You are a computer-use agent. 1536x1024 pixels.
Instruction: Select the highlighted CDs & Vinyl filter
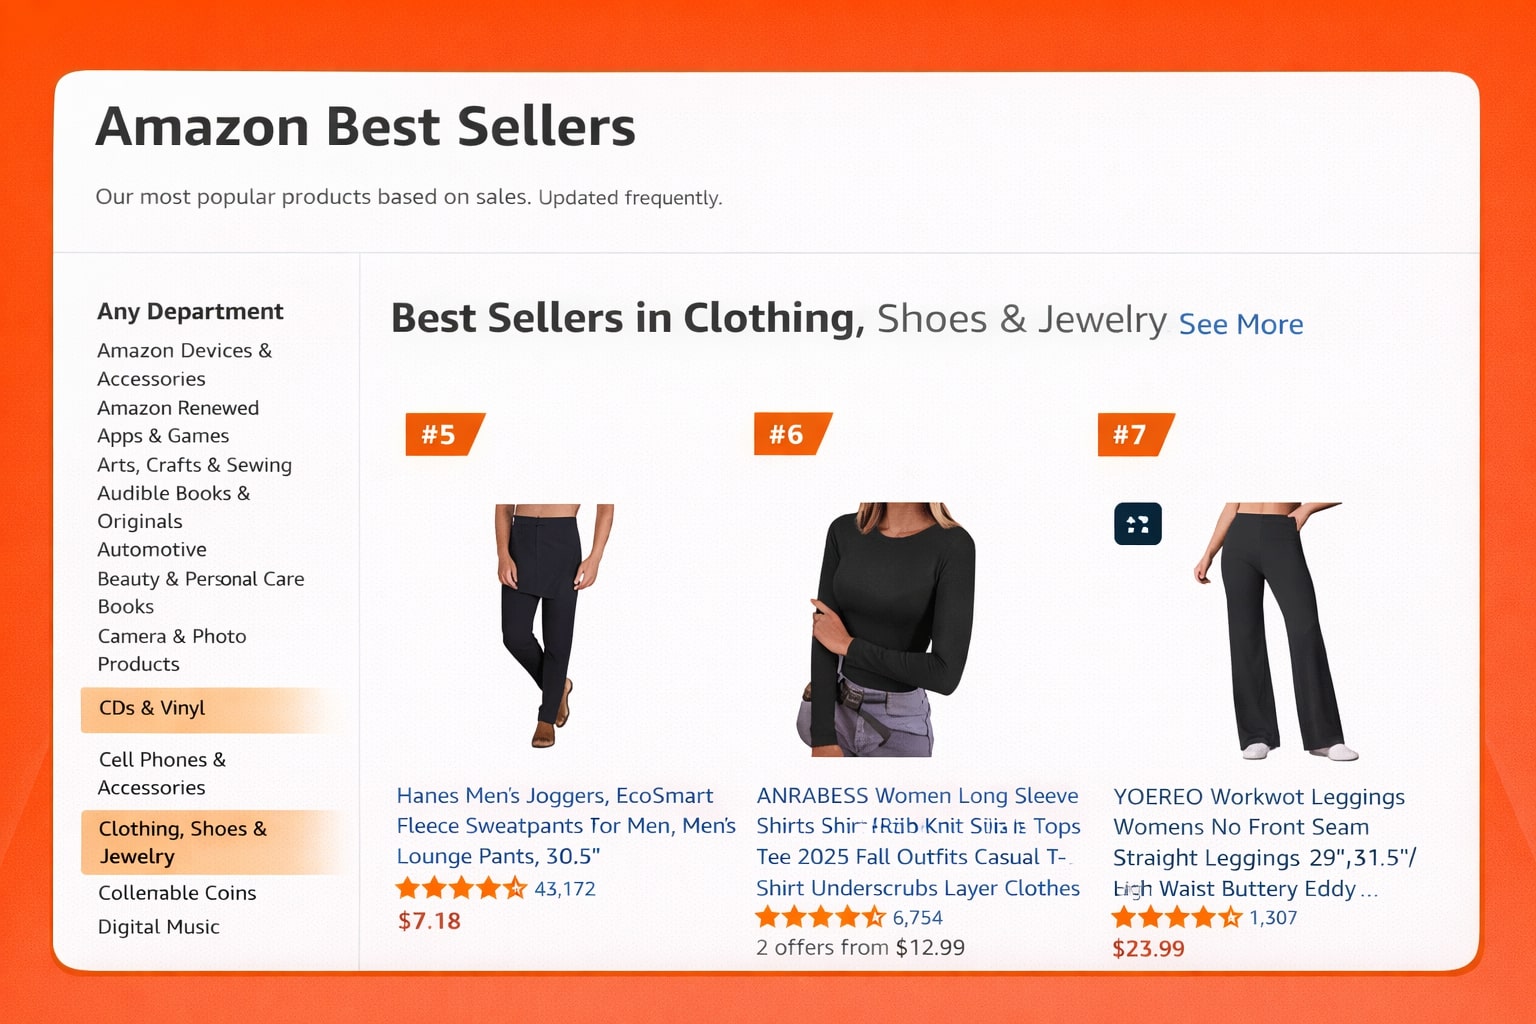[x=151, y=708]
